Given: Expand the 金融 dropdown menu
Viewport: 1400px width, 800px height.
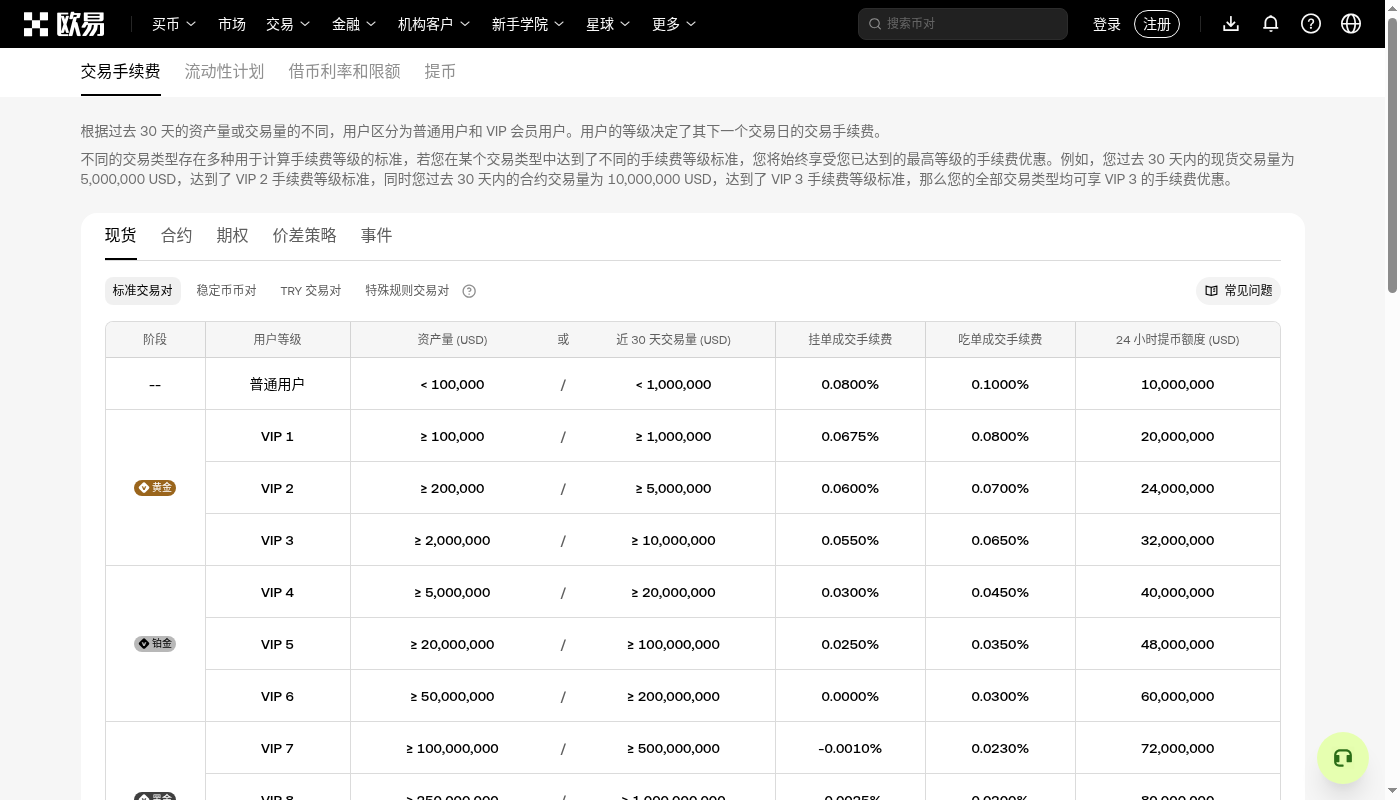Looking at the screenshot, I should pyautogui.click(x=354, y=24).
